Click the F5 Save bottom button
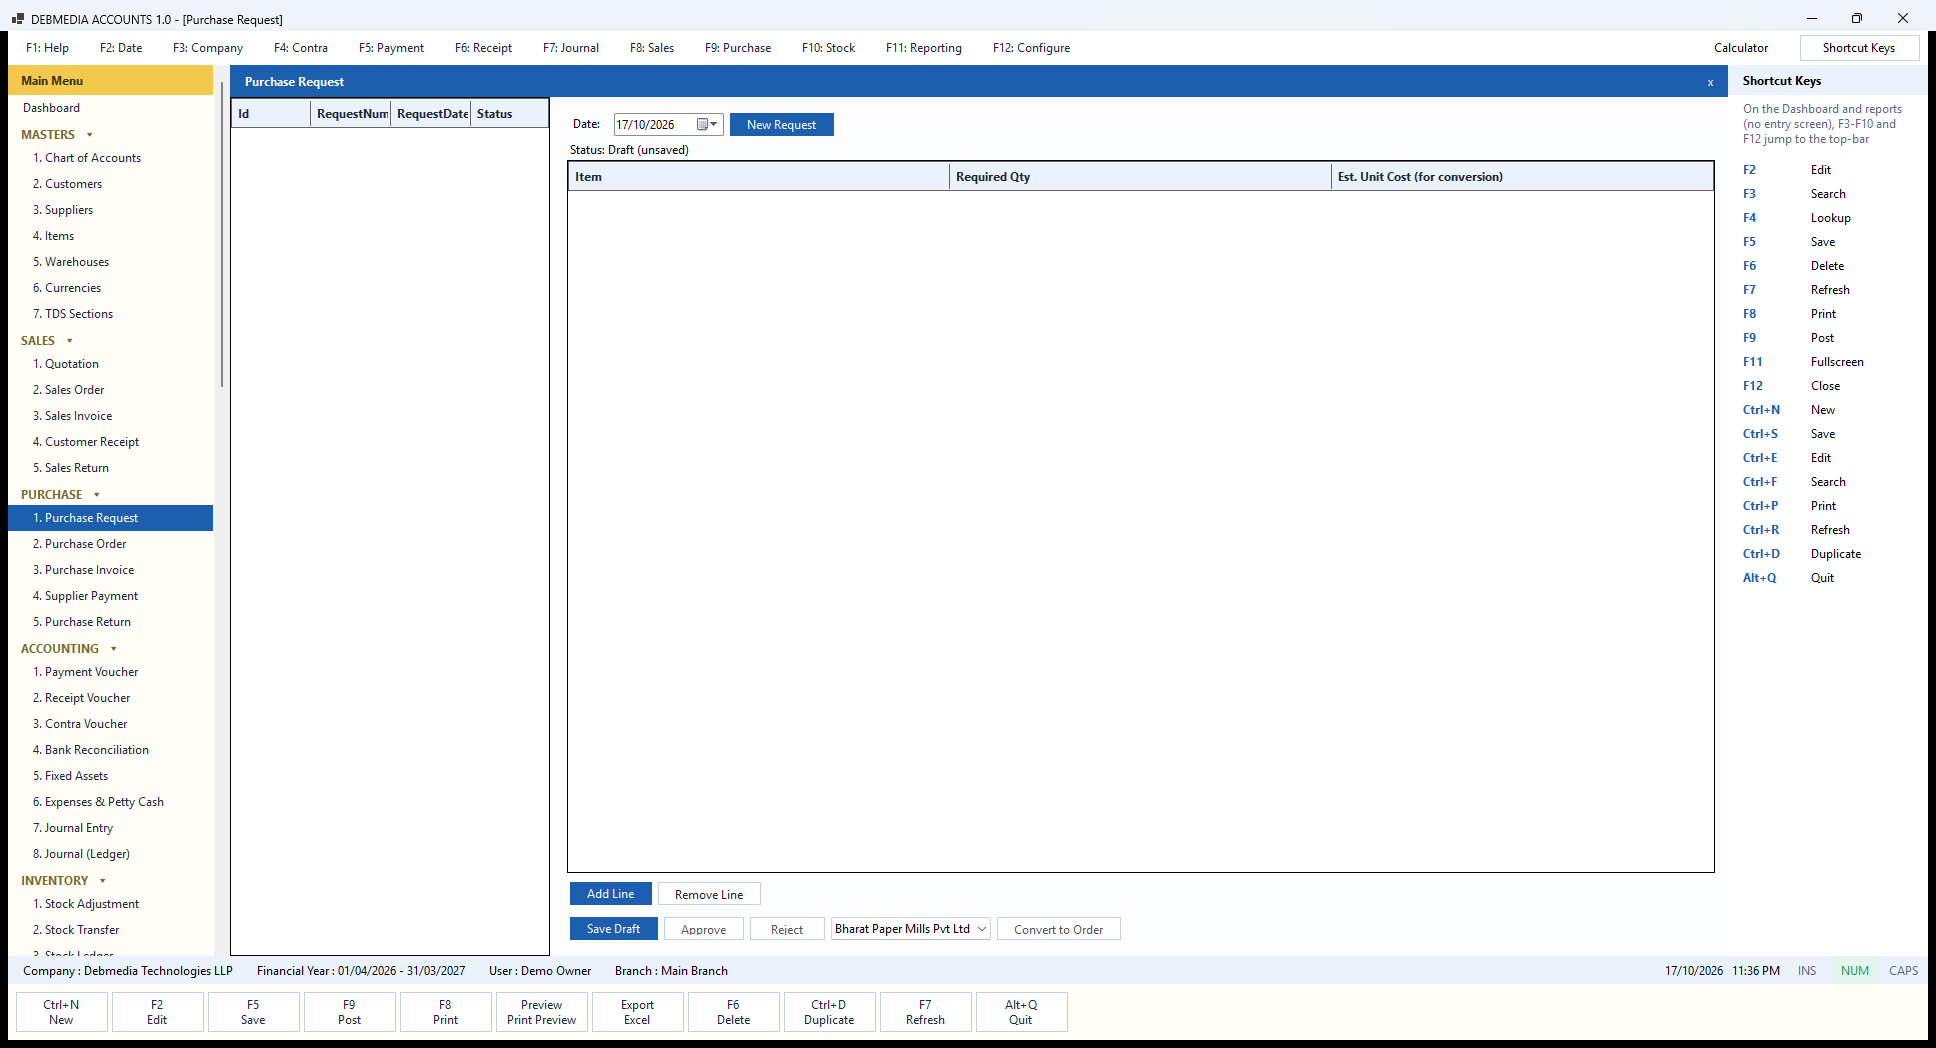 (x=253, y=1012)
